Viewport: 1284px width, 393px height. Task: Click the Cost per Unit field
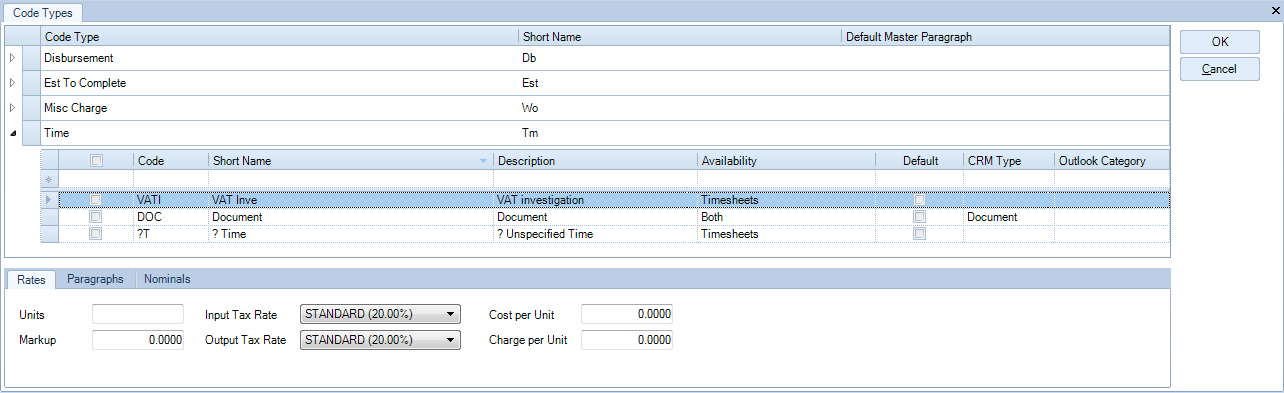point(627,314)
